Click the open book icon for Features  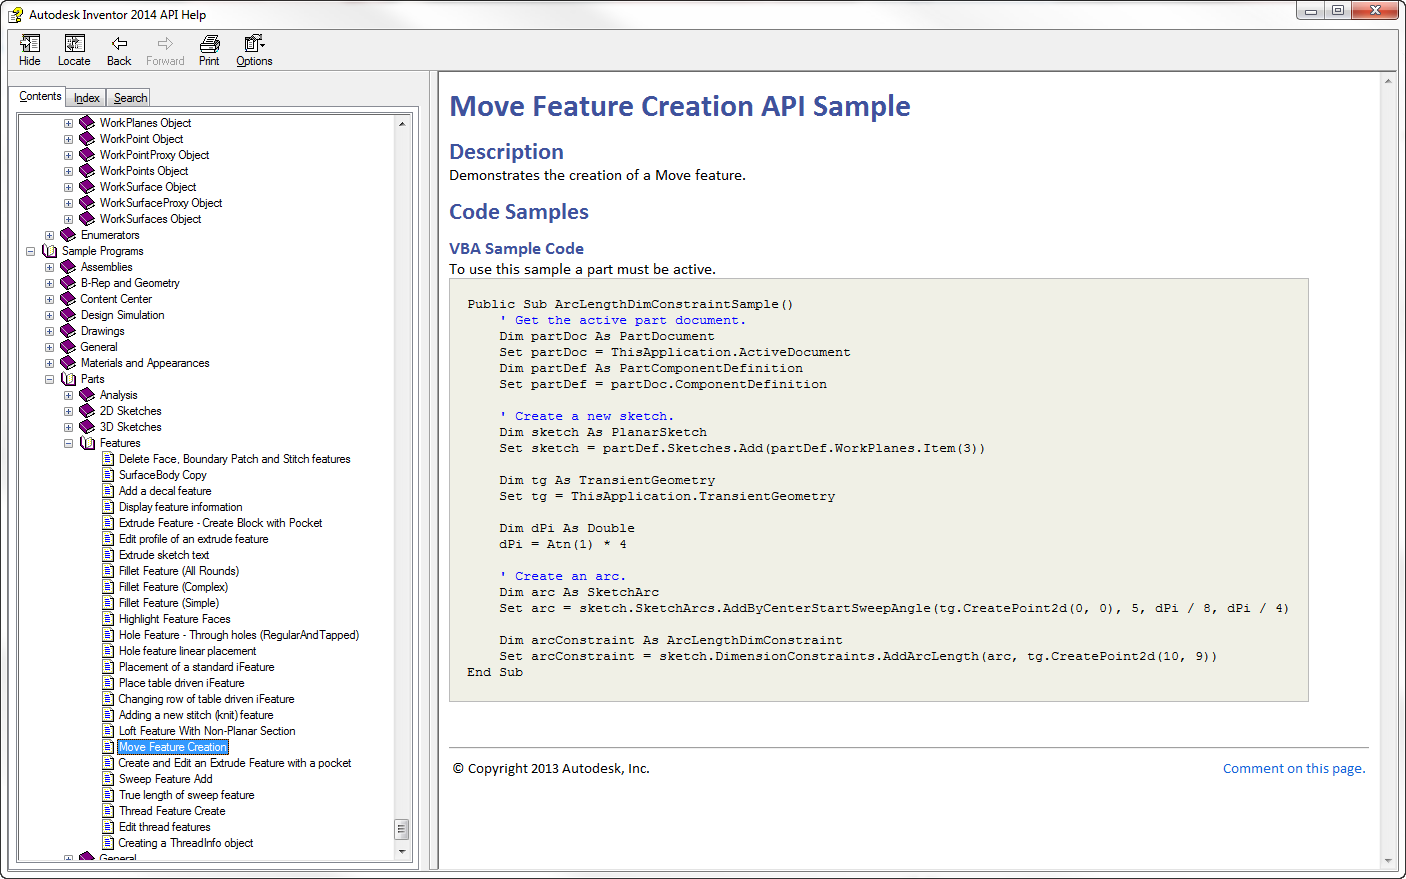[87, 443]
